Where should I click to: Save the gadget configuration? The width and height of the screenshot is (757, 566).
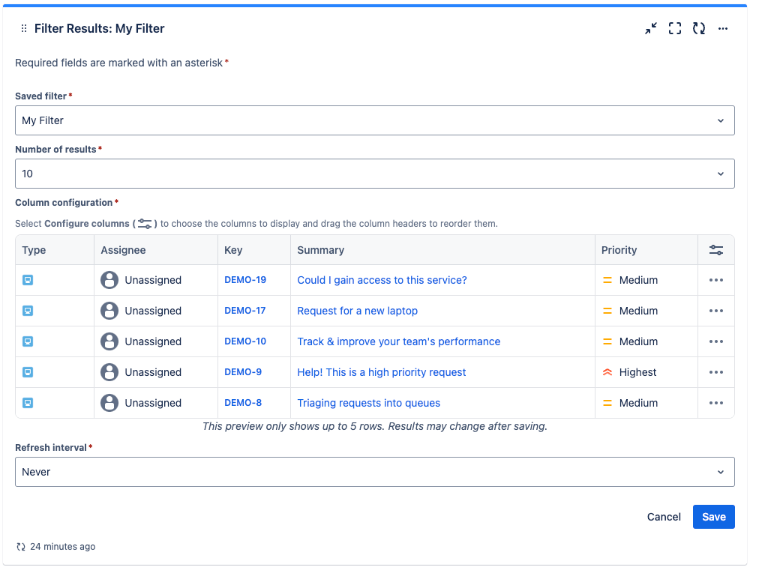[714, 517]
